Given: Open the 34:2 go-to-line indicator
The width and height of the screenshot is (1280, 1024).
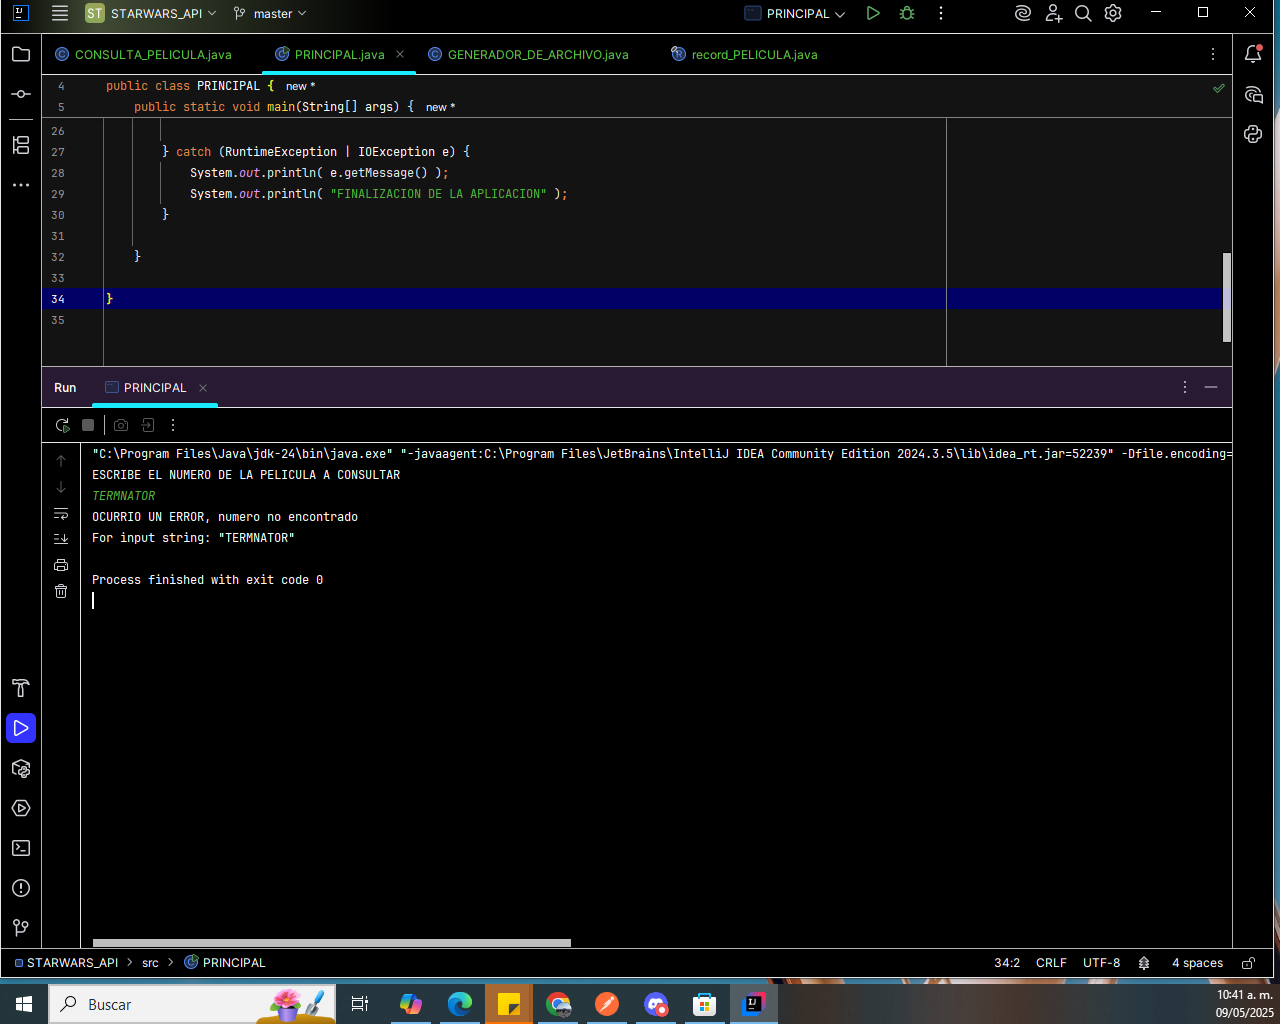Looking at the screenshot, I should 1007,963.
